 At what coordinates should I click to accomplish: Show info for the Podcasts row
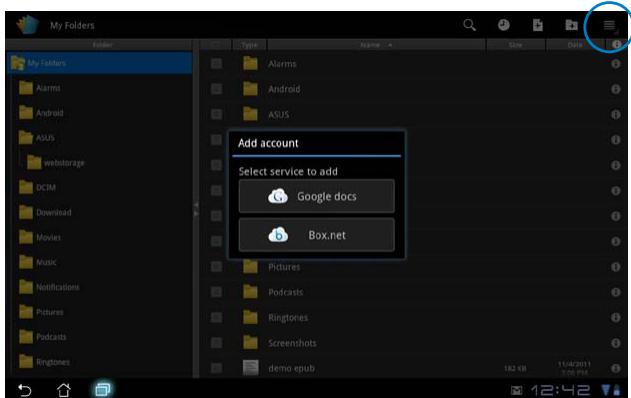pyautogui.click(x=616, y=292)
